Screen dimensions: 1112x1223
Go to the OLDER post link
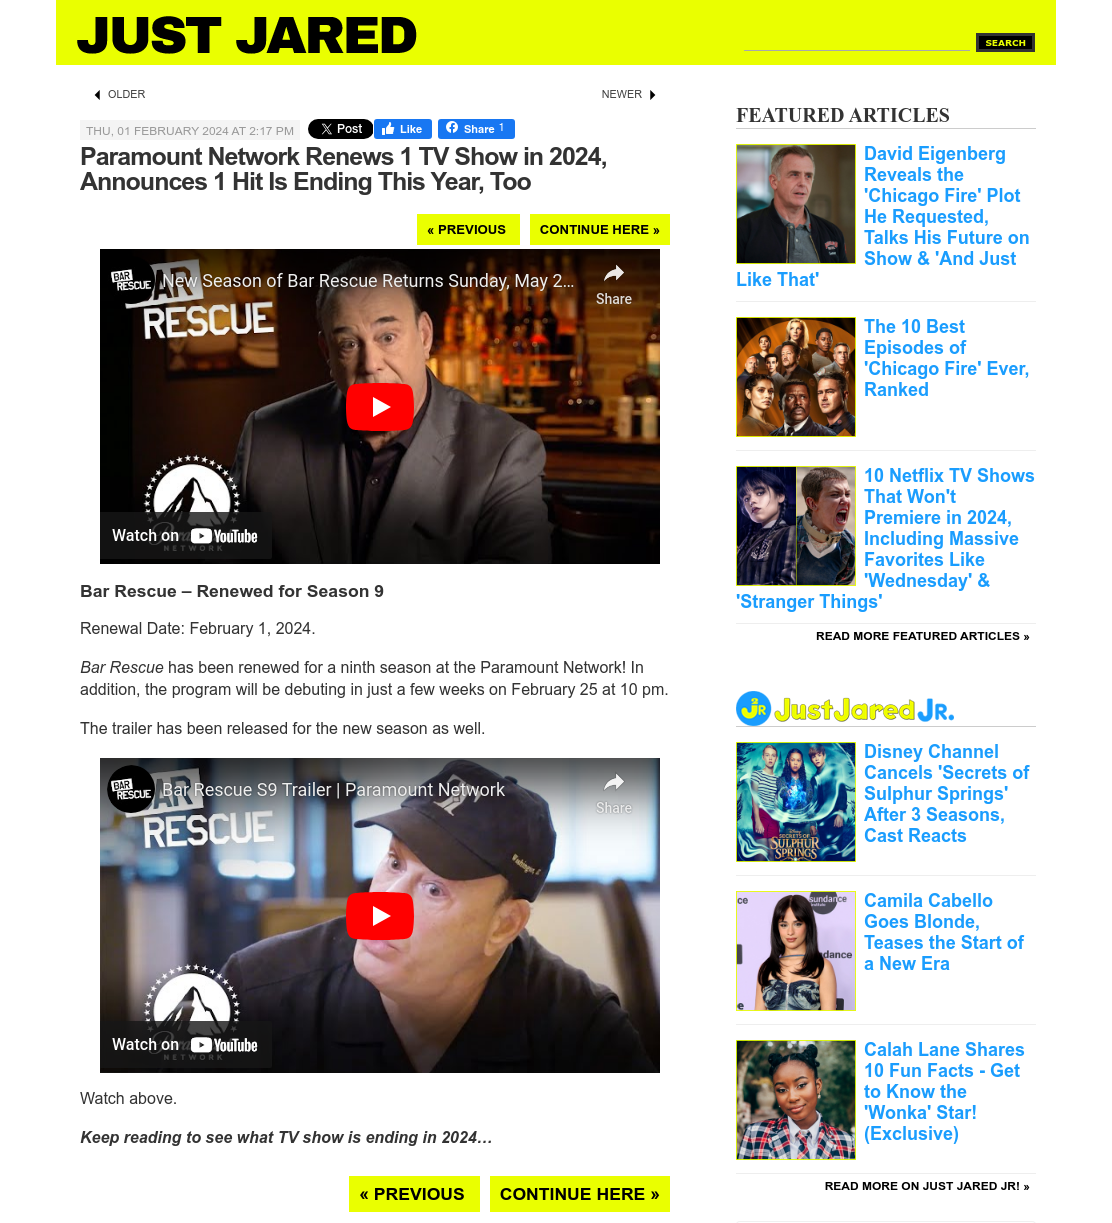pyautogui.click(x=120, y=94)
